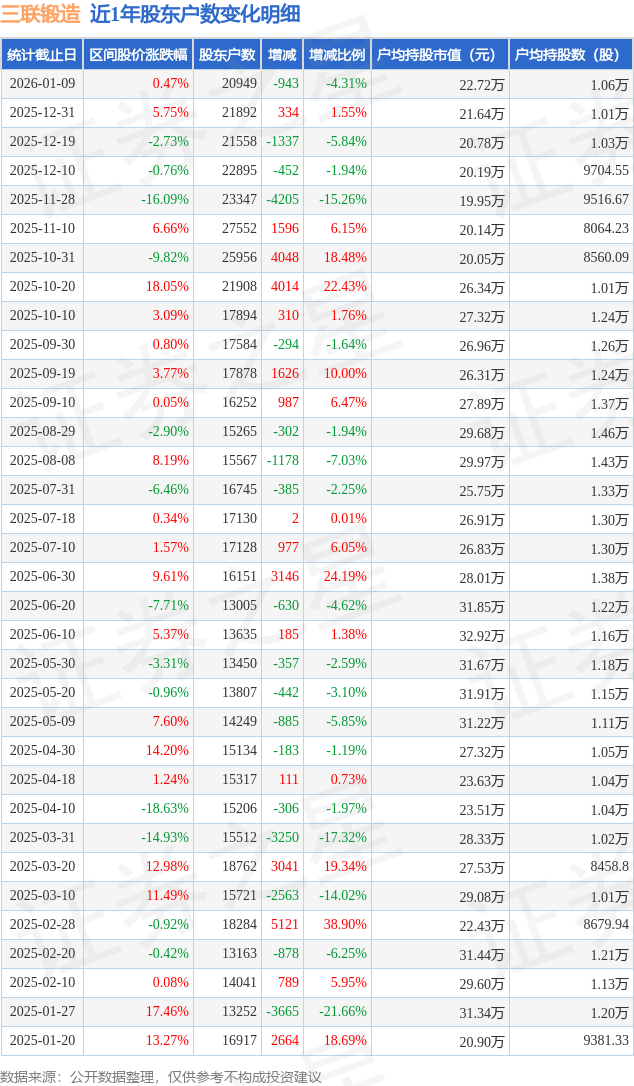Click the 增减比例 column header
The height and width of the screenshot is (1086, 634).
click(x=337, y=55)
